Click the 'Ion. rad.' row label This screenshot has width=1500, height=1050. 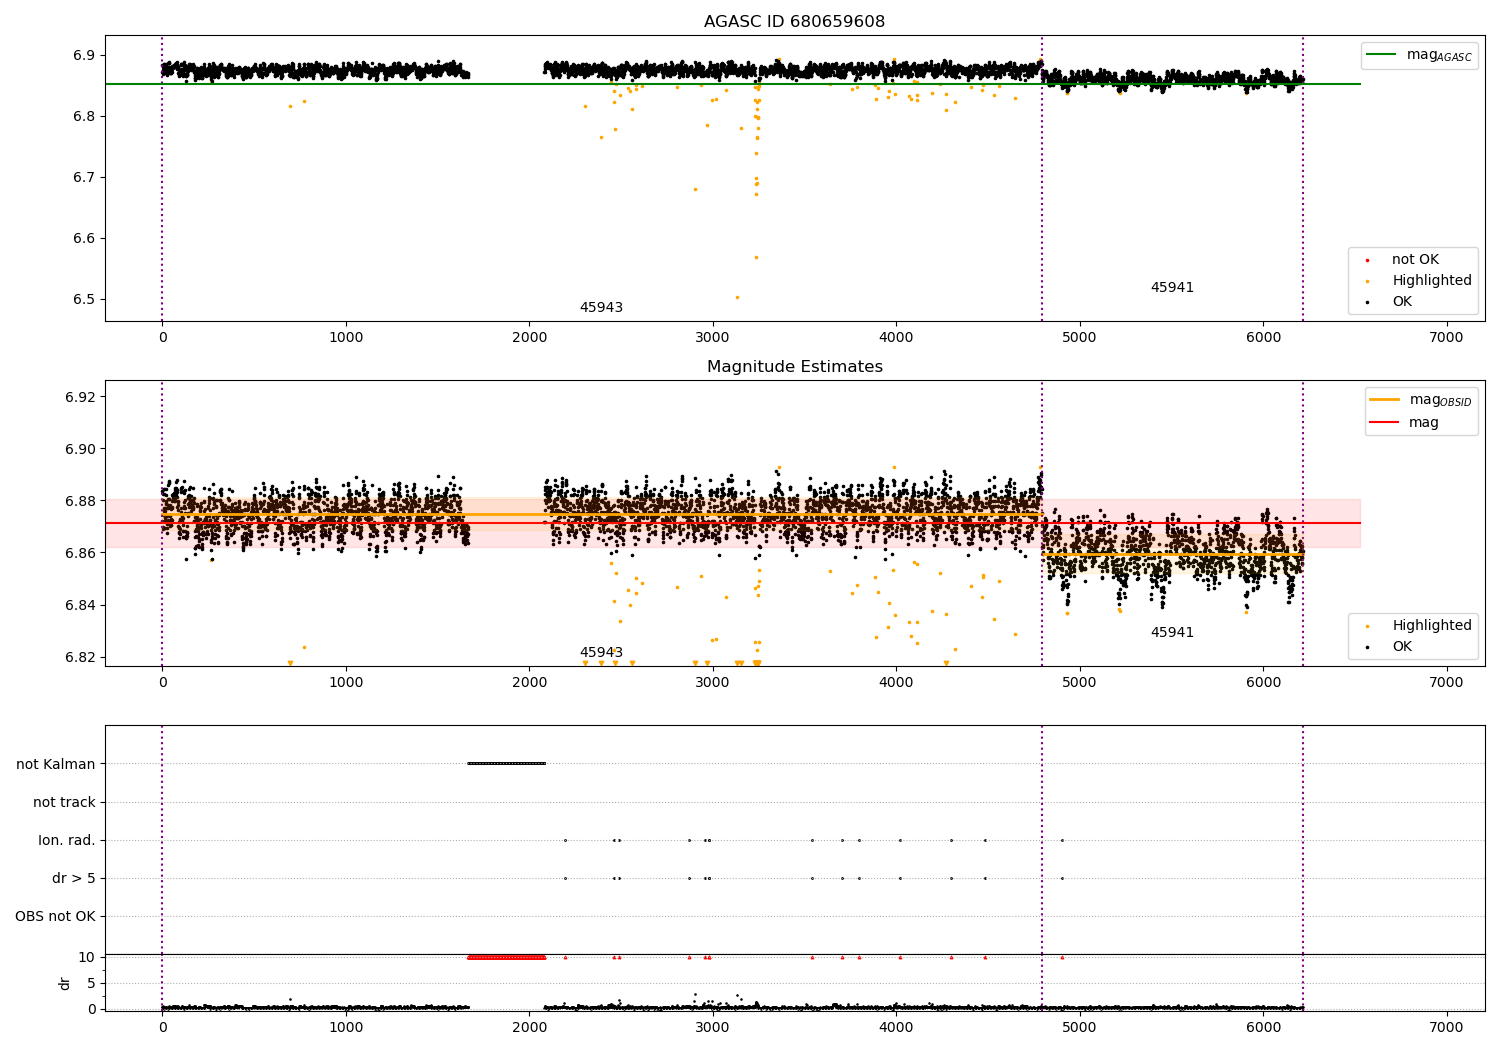67,840
